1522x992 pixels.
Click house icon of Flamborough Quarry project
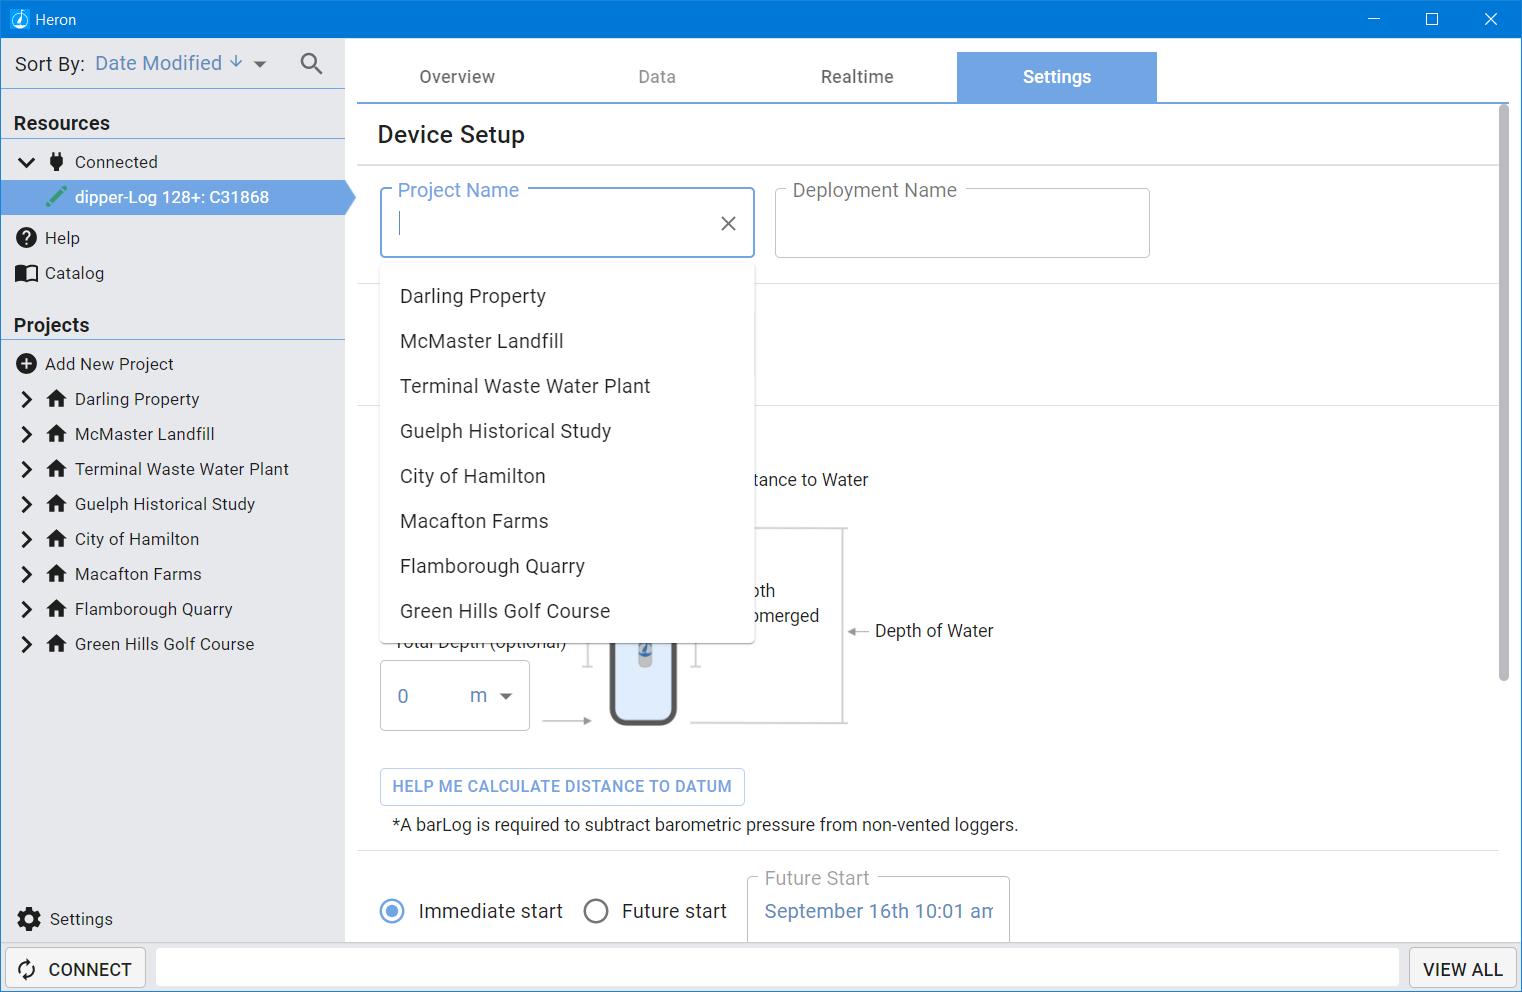57,609
